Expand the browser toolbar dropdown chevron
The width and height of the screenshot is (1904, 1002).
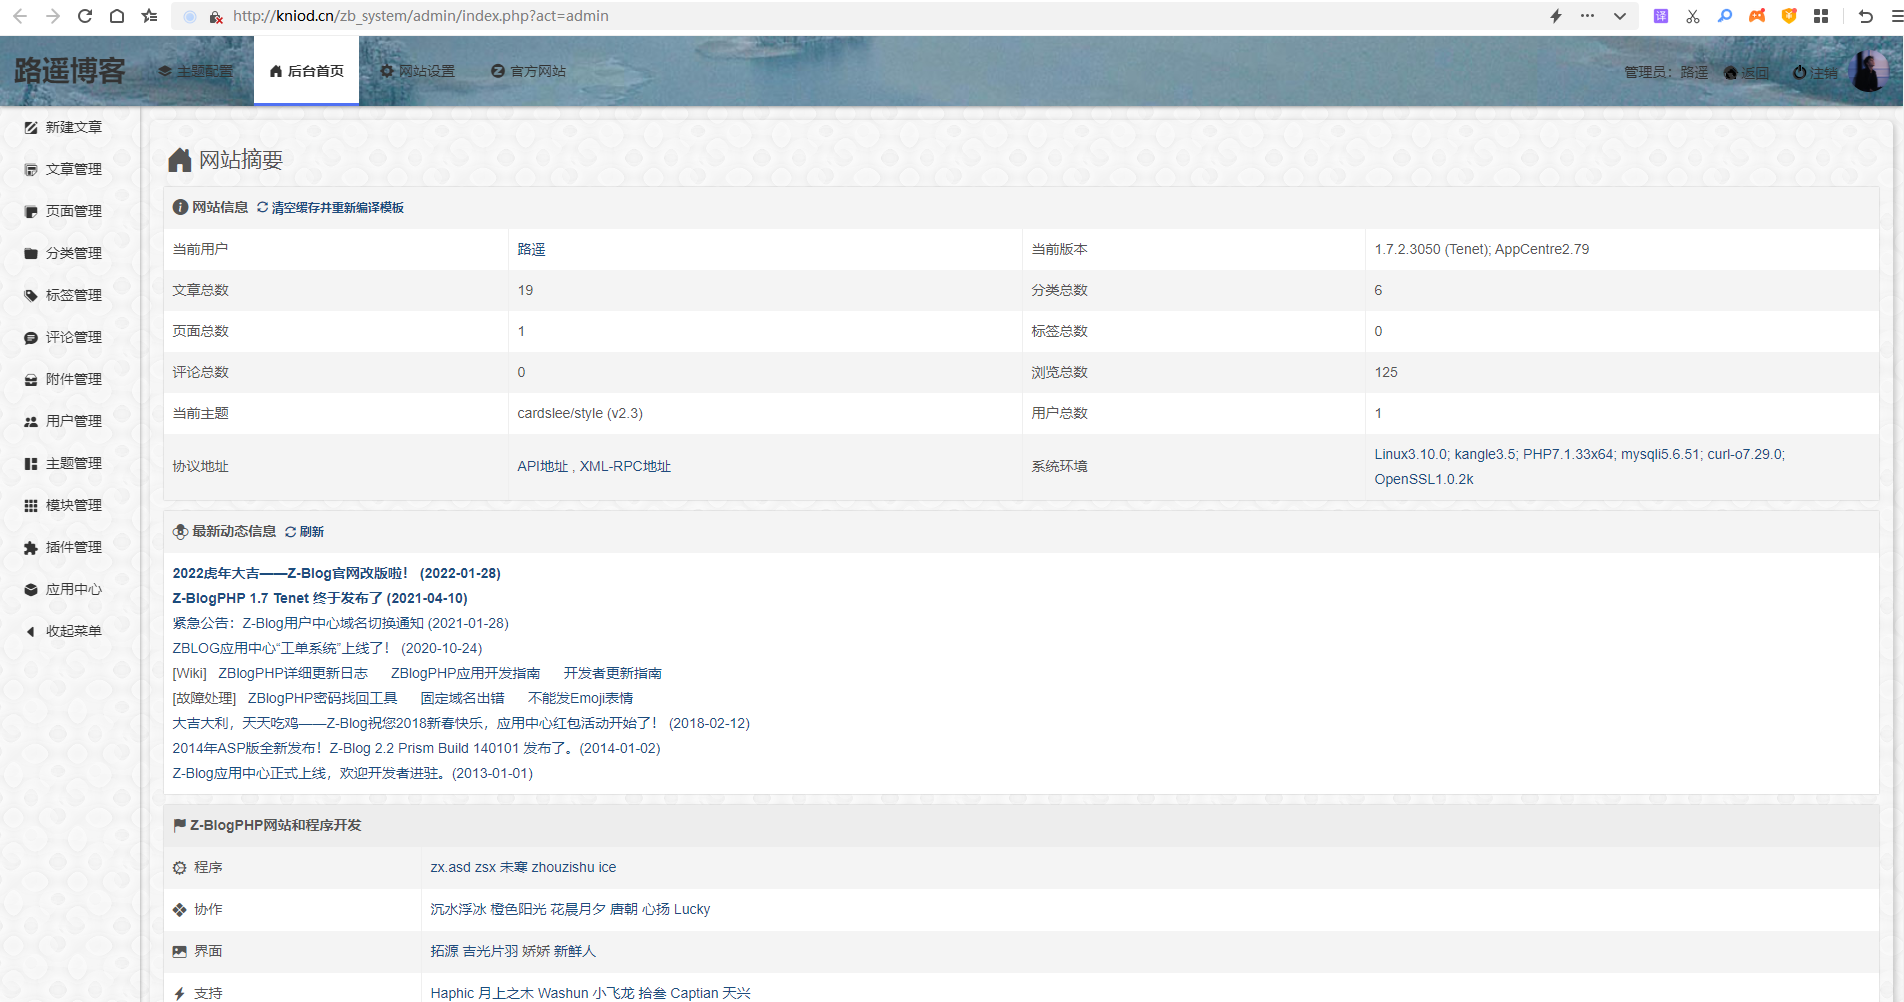pyautogui.click(x=1619, y=16)
